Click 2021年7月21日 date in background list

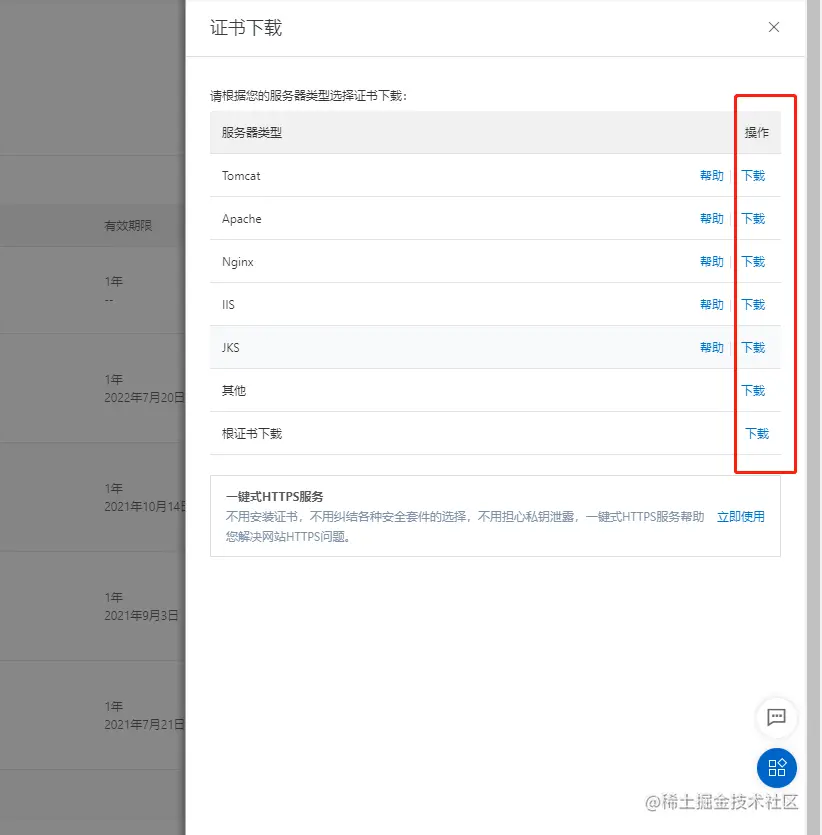tap(144, 725)
